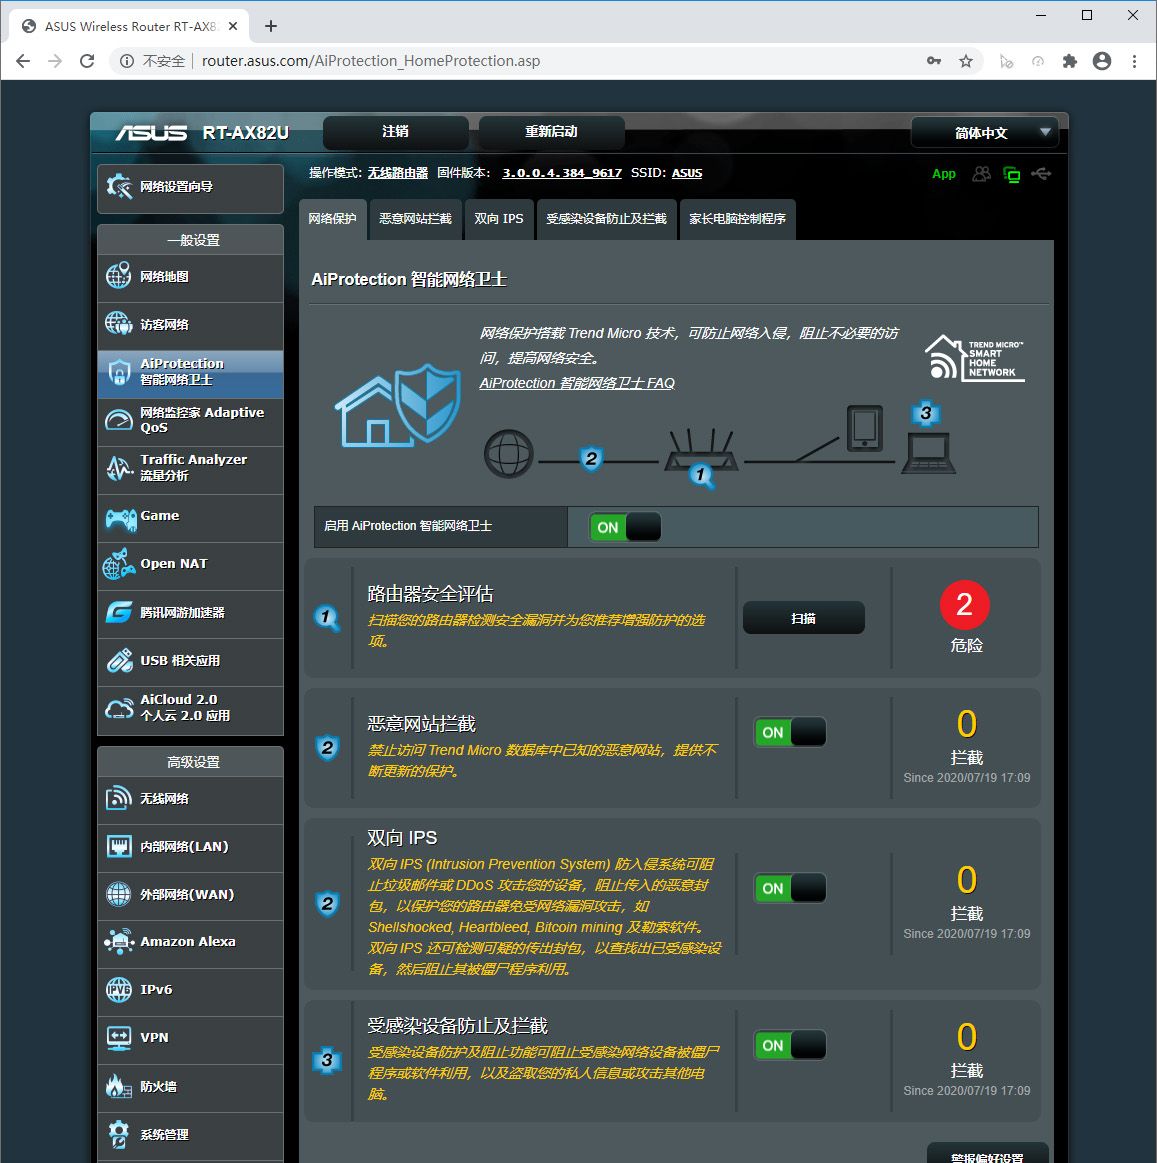The height and width of the screenshot is (1163, 1157).
Task: Open the client list icon near App label
Action: [981, 173]
